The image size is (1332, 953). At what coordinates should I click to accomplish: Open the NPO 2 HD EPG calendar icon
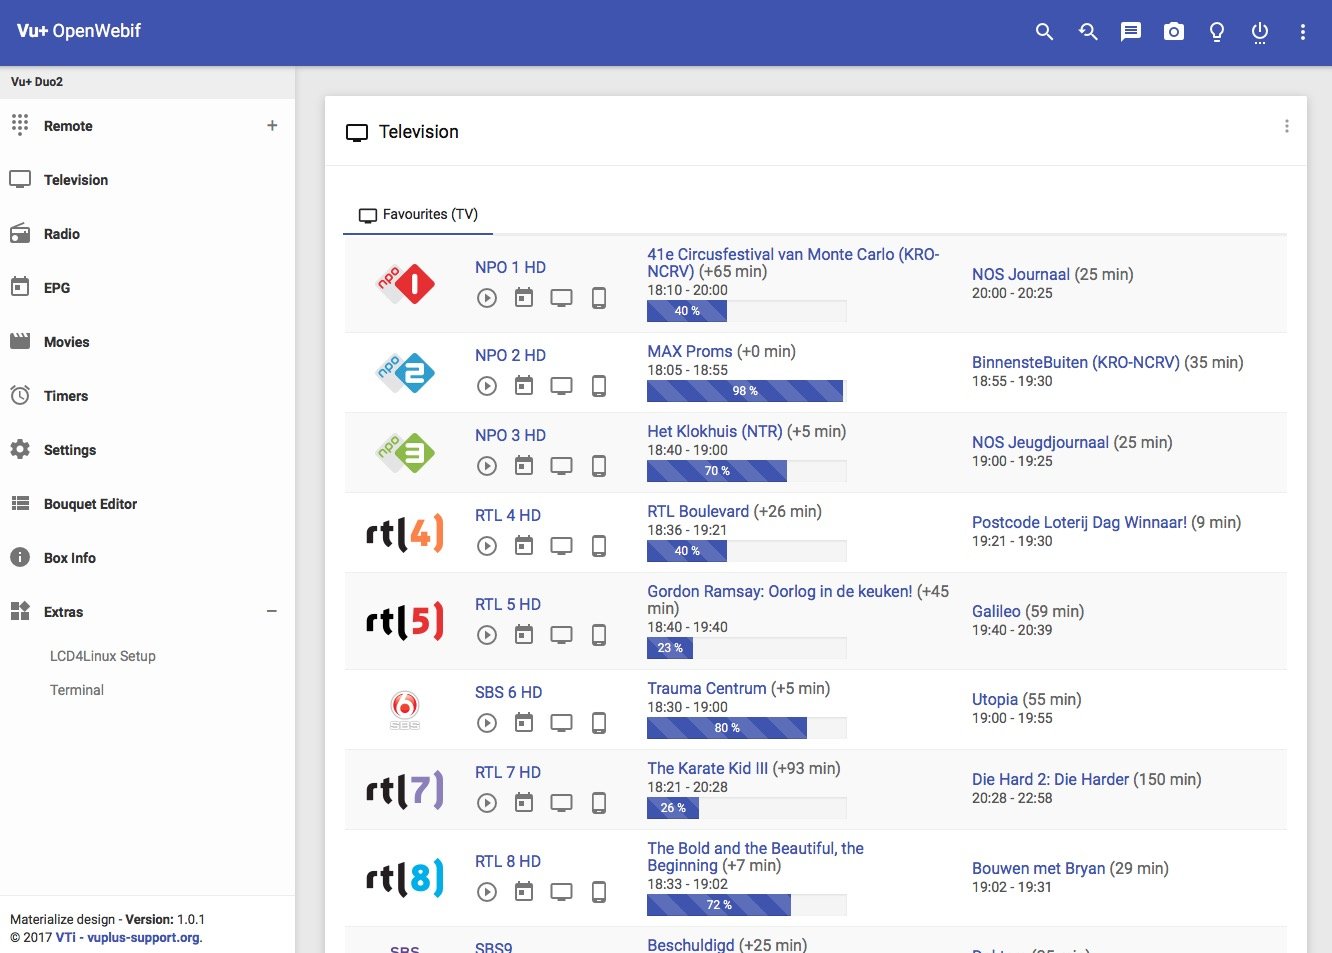click(524, 385)
